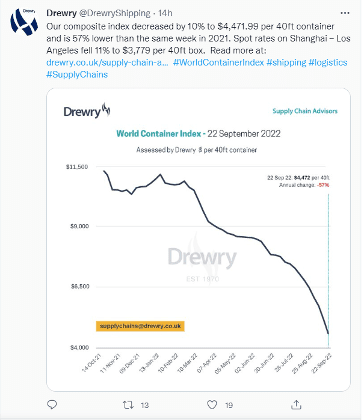Click the Drewry logo inside the chart
This screenshot has height=420, width=362.
point(87,111)
